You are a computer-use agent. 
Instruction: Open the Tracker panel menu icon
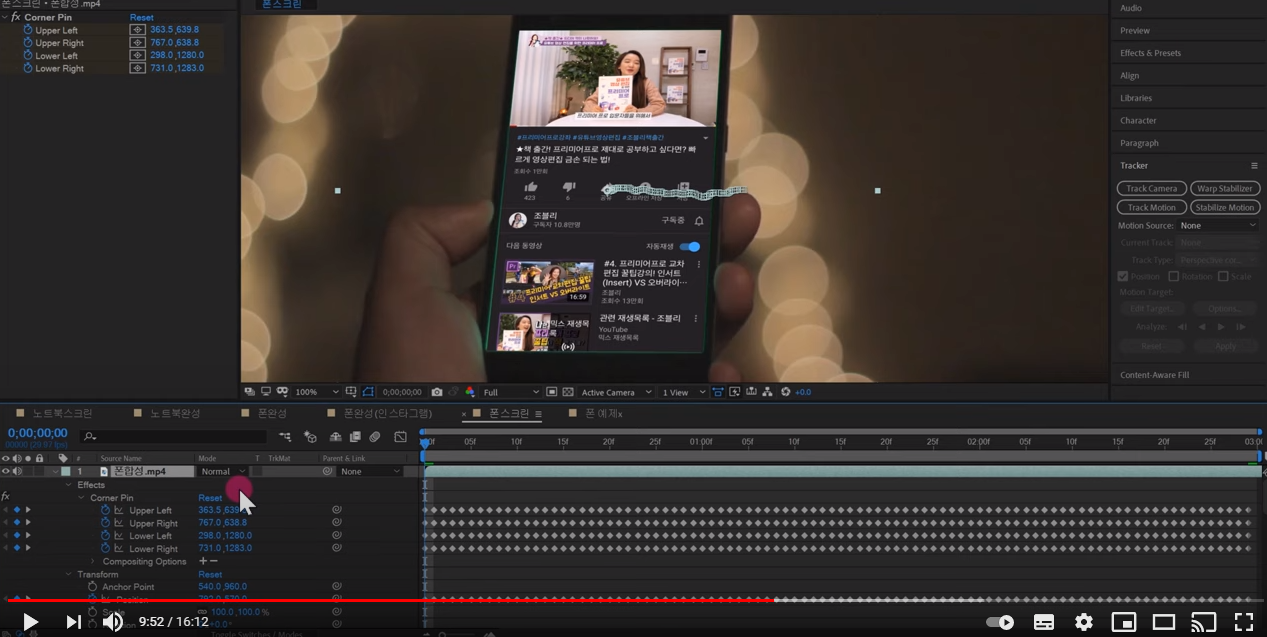click(1254, 166)
